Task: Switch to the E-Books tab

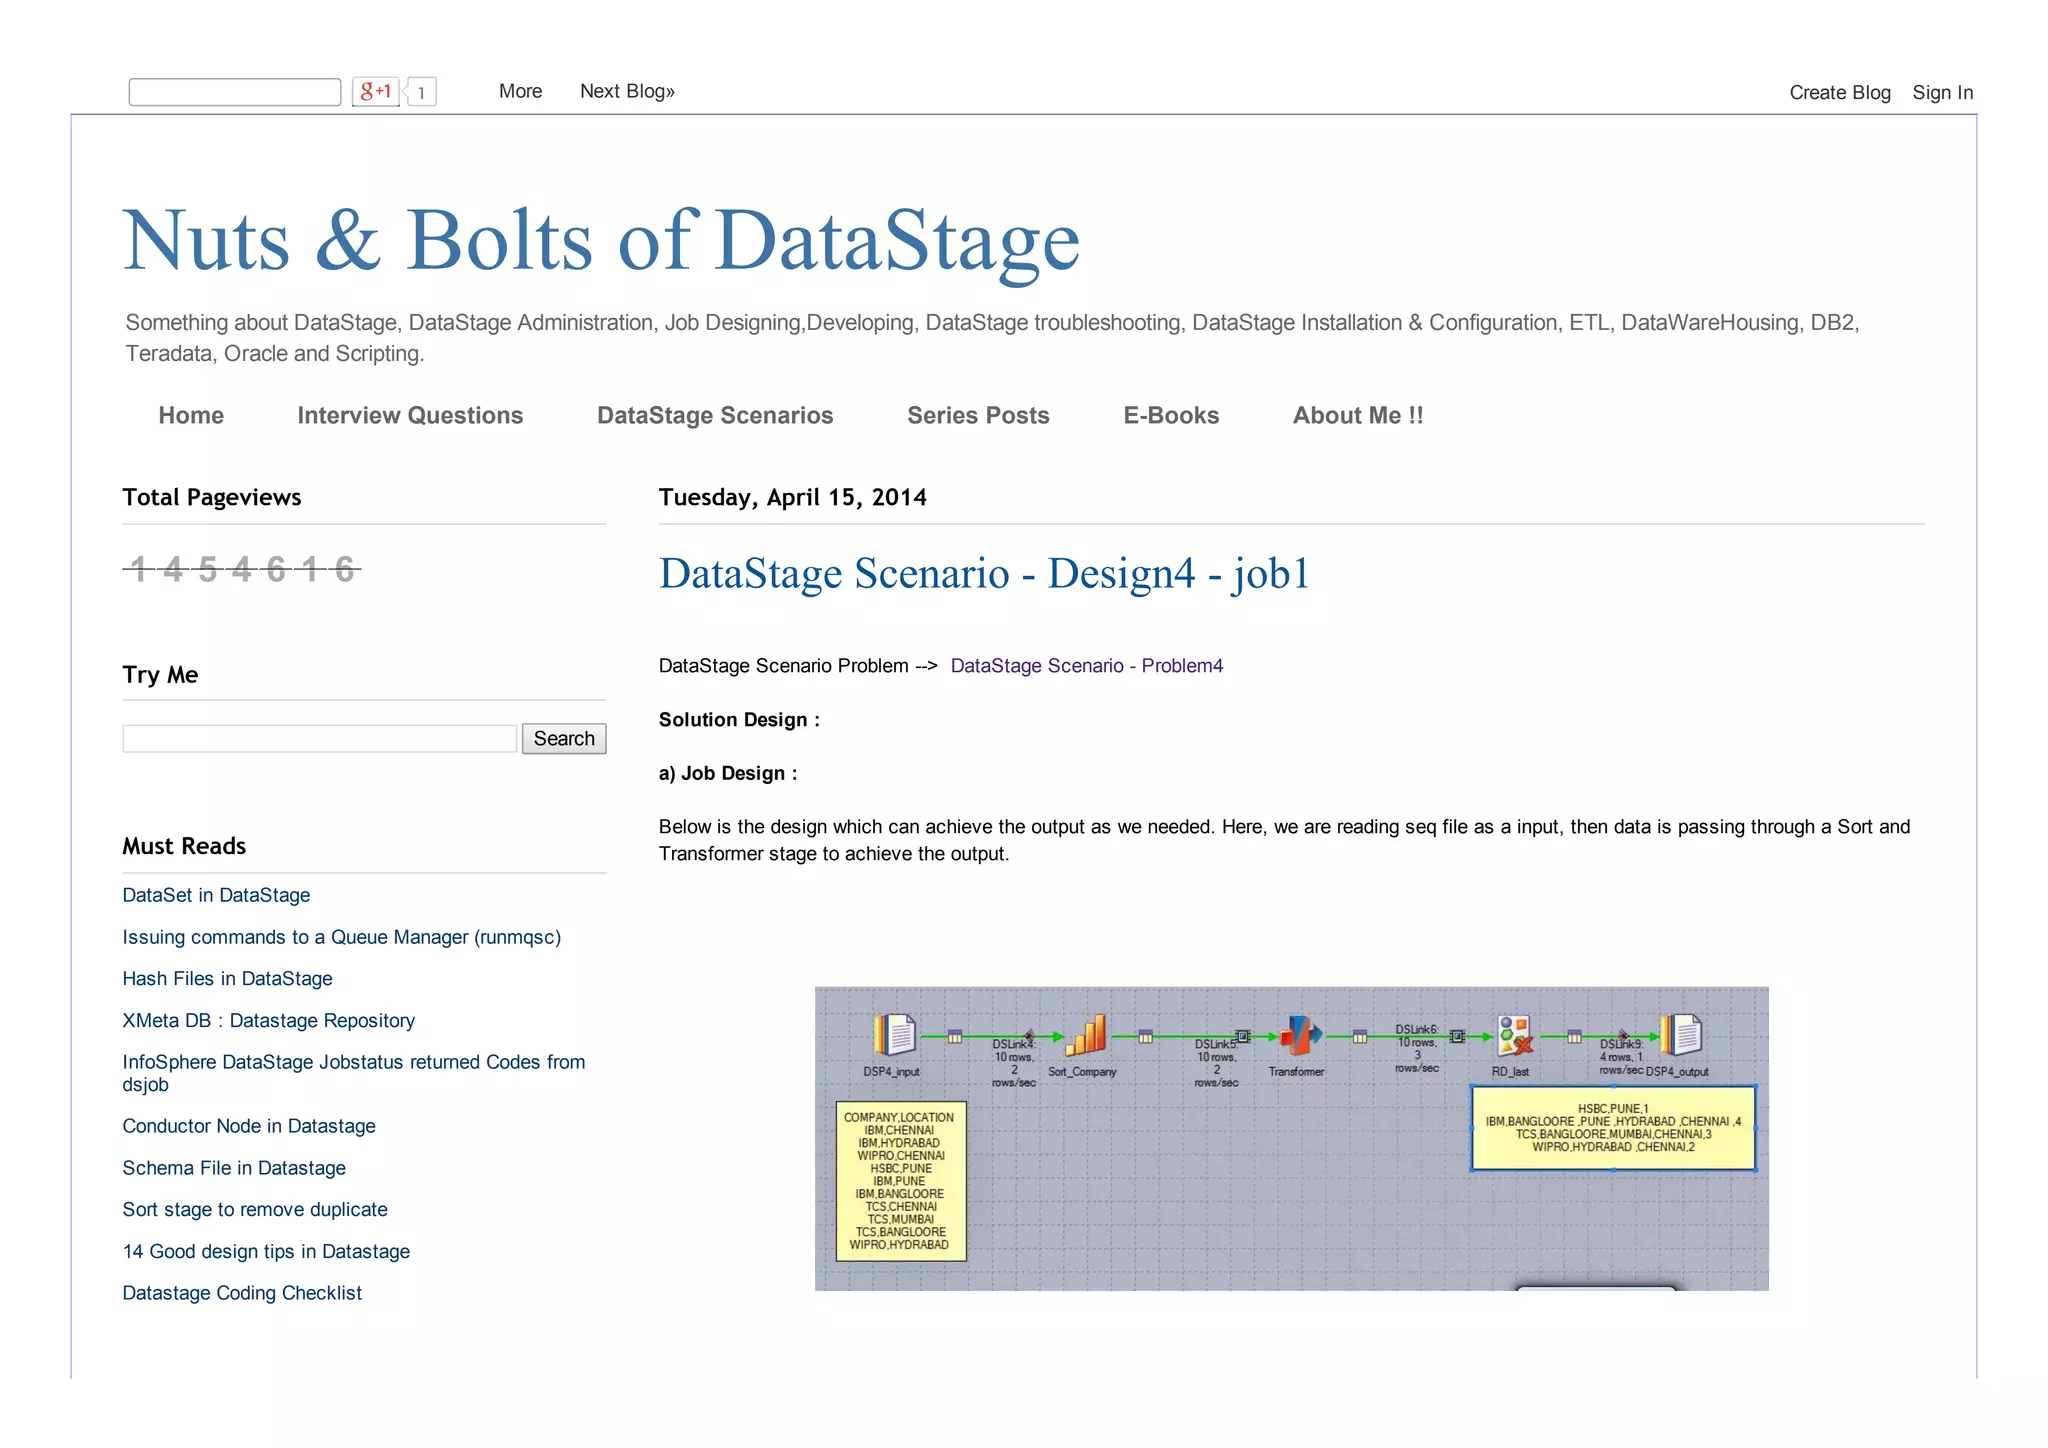Action: (1171, 416)
